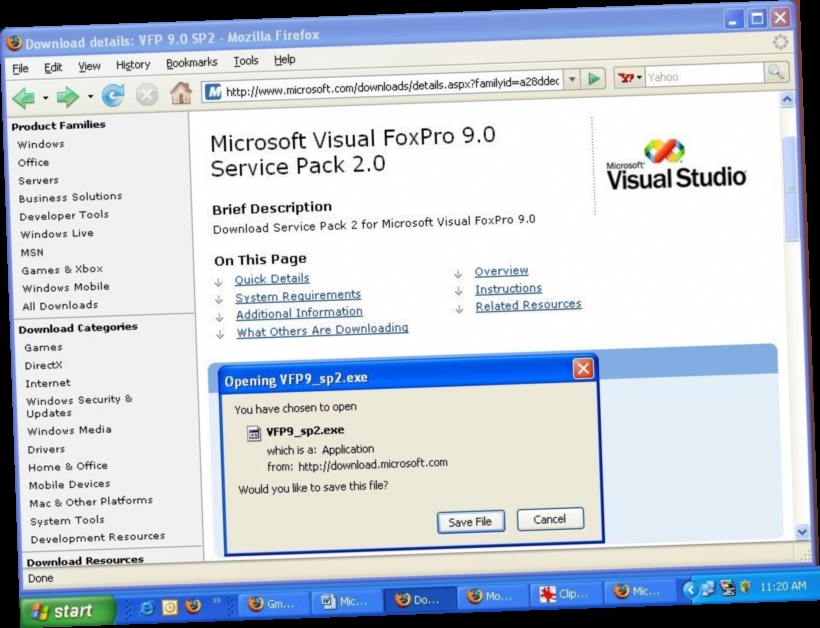This screenshot has width=820, height=628.
Task: Open the Back history dropdown arrow
Action: pos(45,97)
